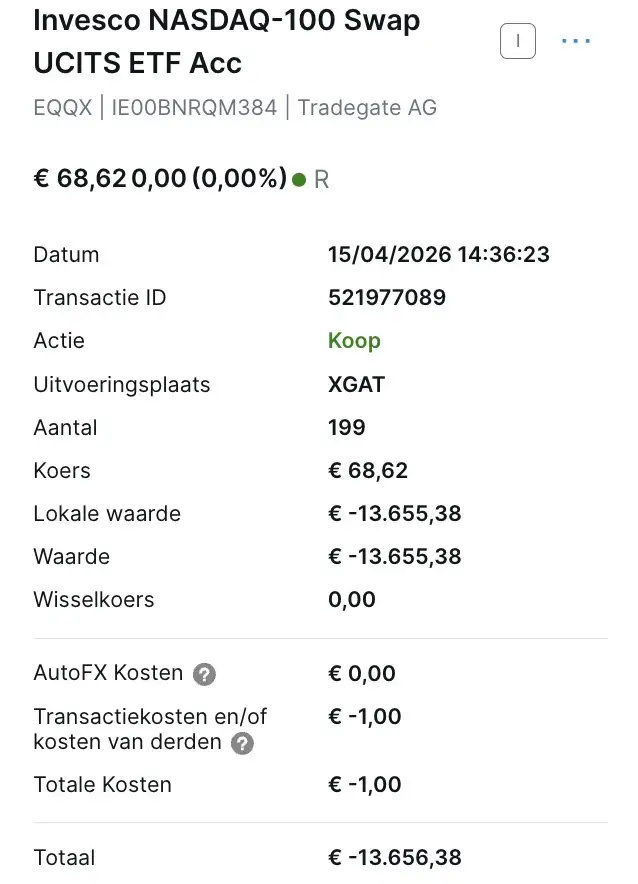Screen dimensions: 638x884
Task: Click the green market status dot
Action: (299, 180)
